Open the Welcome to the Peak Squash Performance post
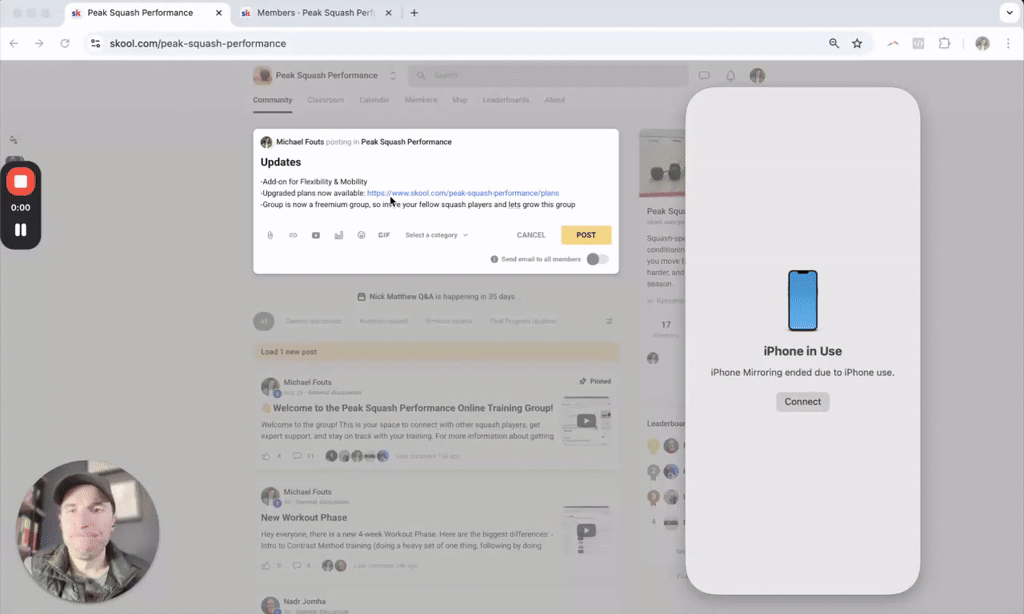 (x=413, y=408)
